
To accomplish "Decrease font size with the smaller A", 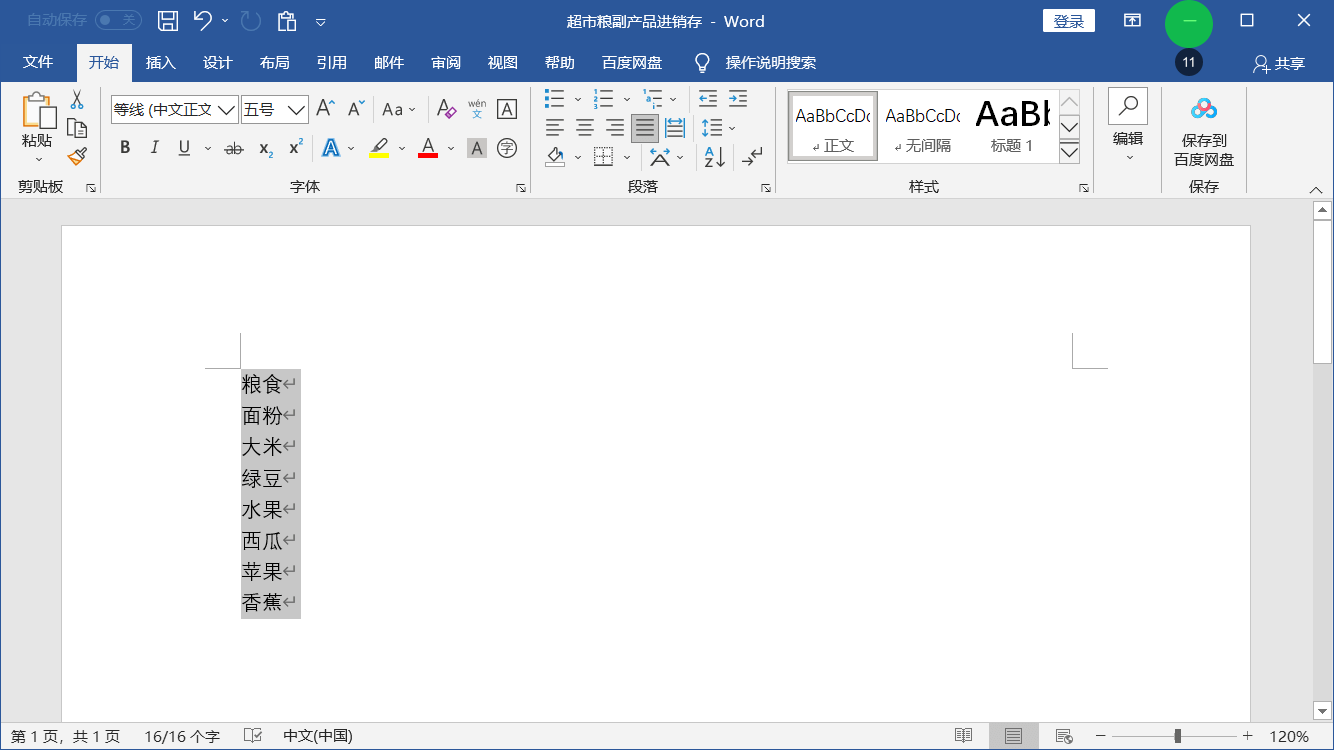I will pos(356,109).
